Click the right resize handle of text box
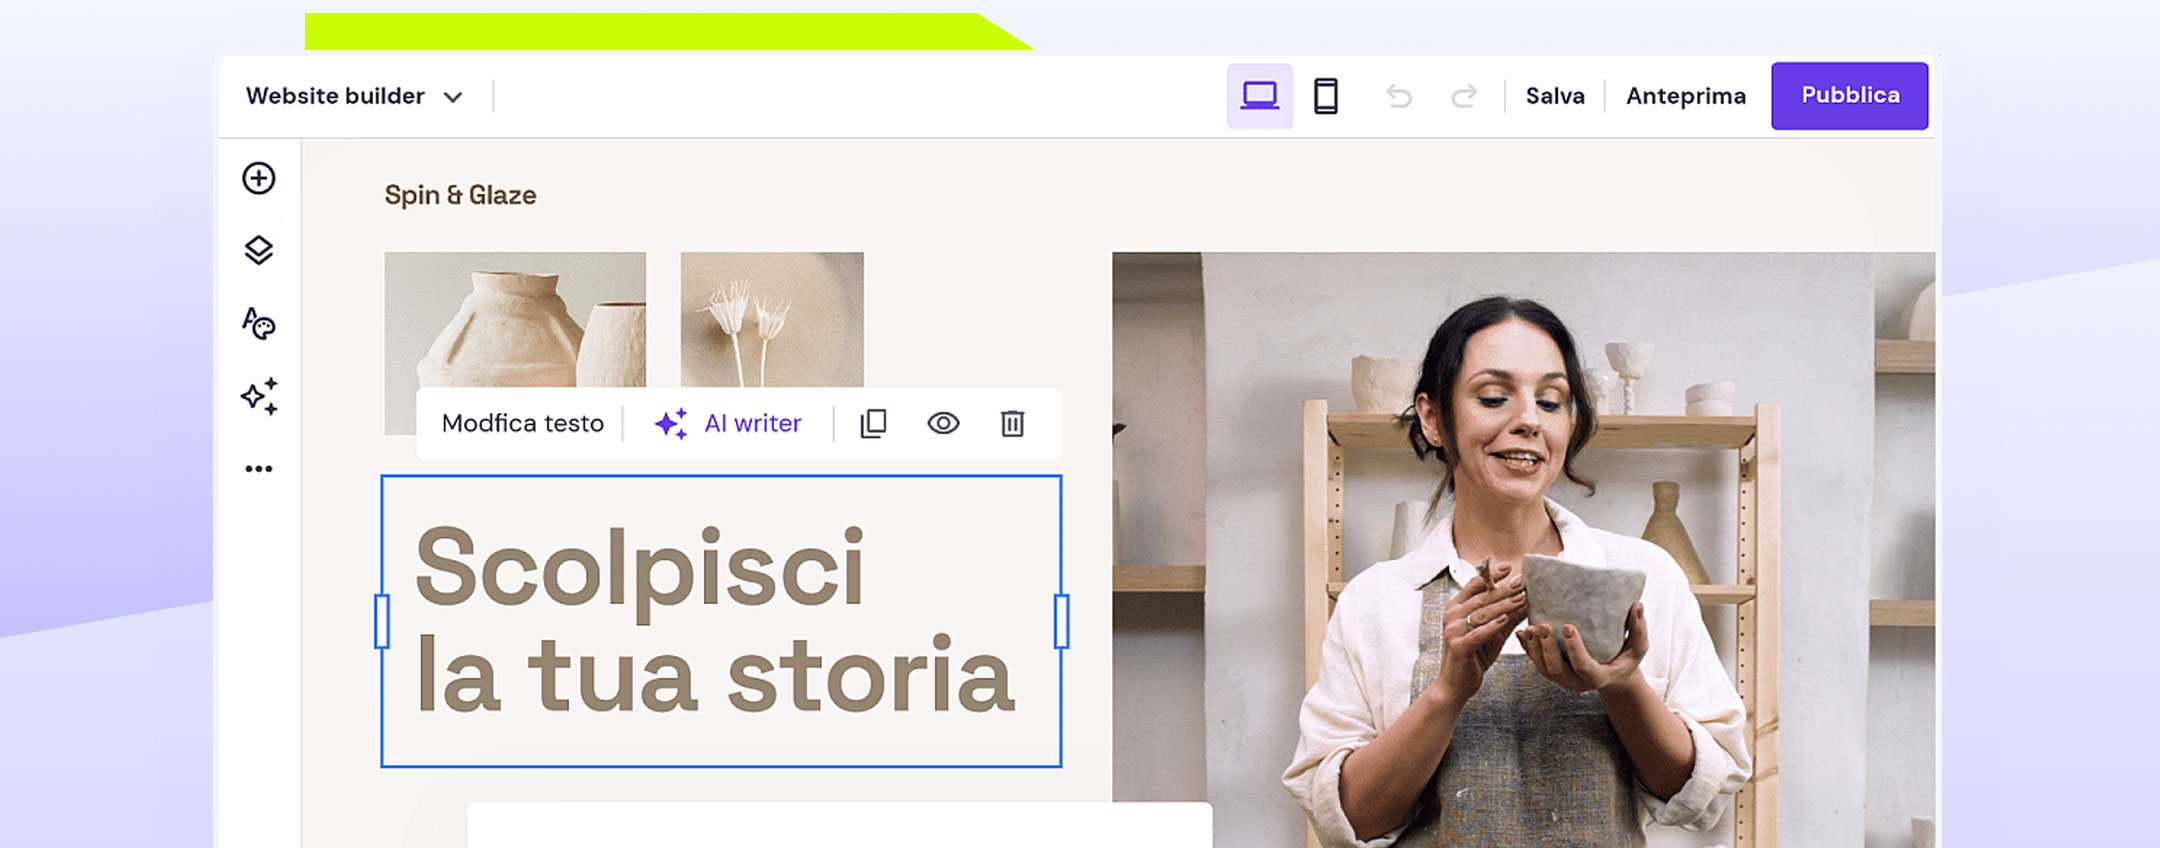2160x848 pixels. [x=1062, y=621]
